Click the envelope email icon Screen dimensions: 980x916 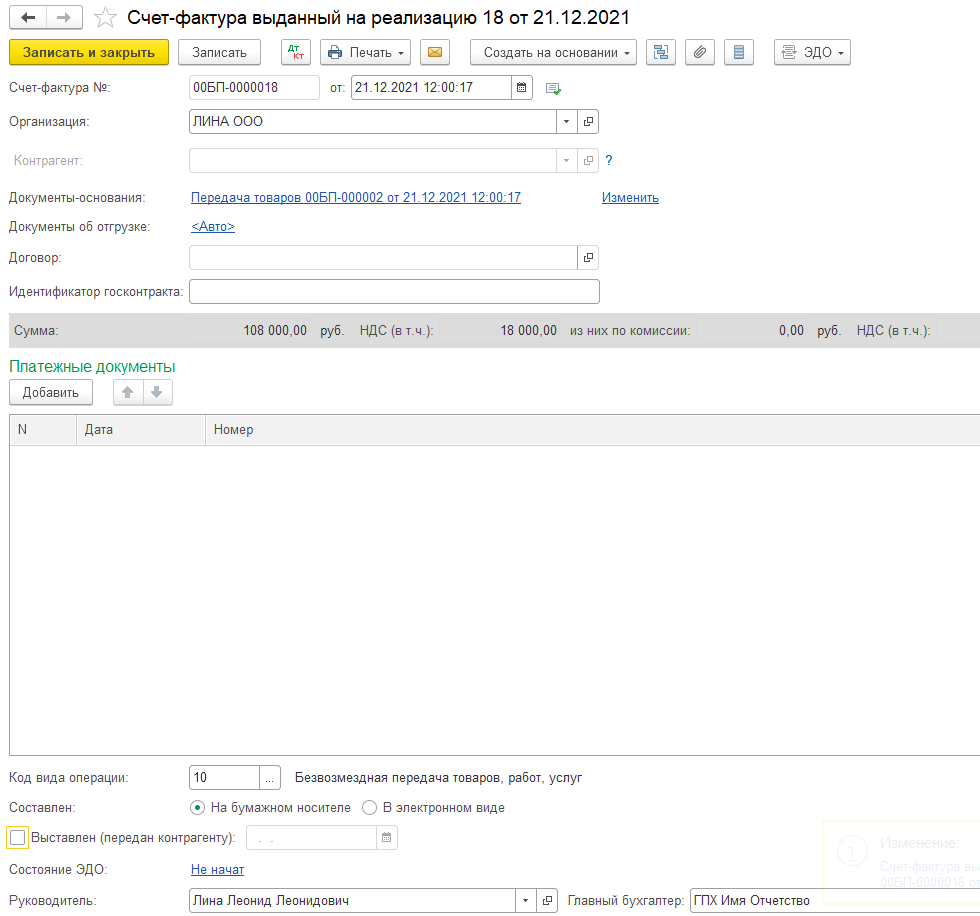pyautogui.click(x=435, y=52)
